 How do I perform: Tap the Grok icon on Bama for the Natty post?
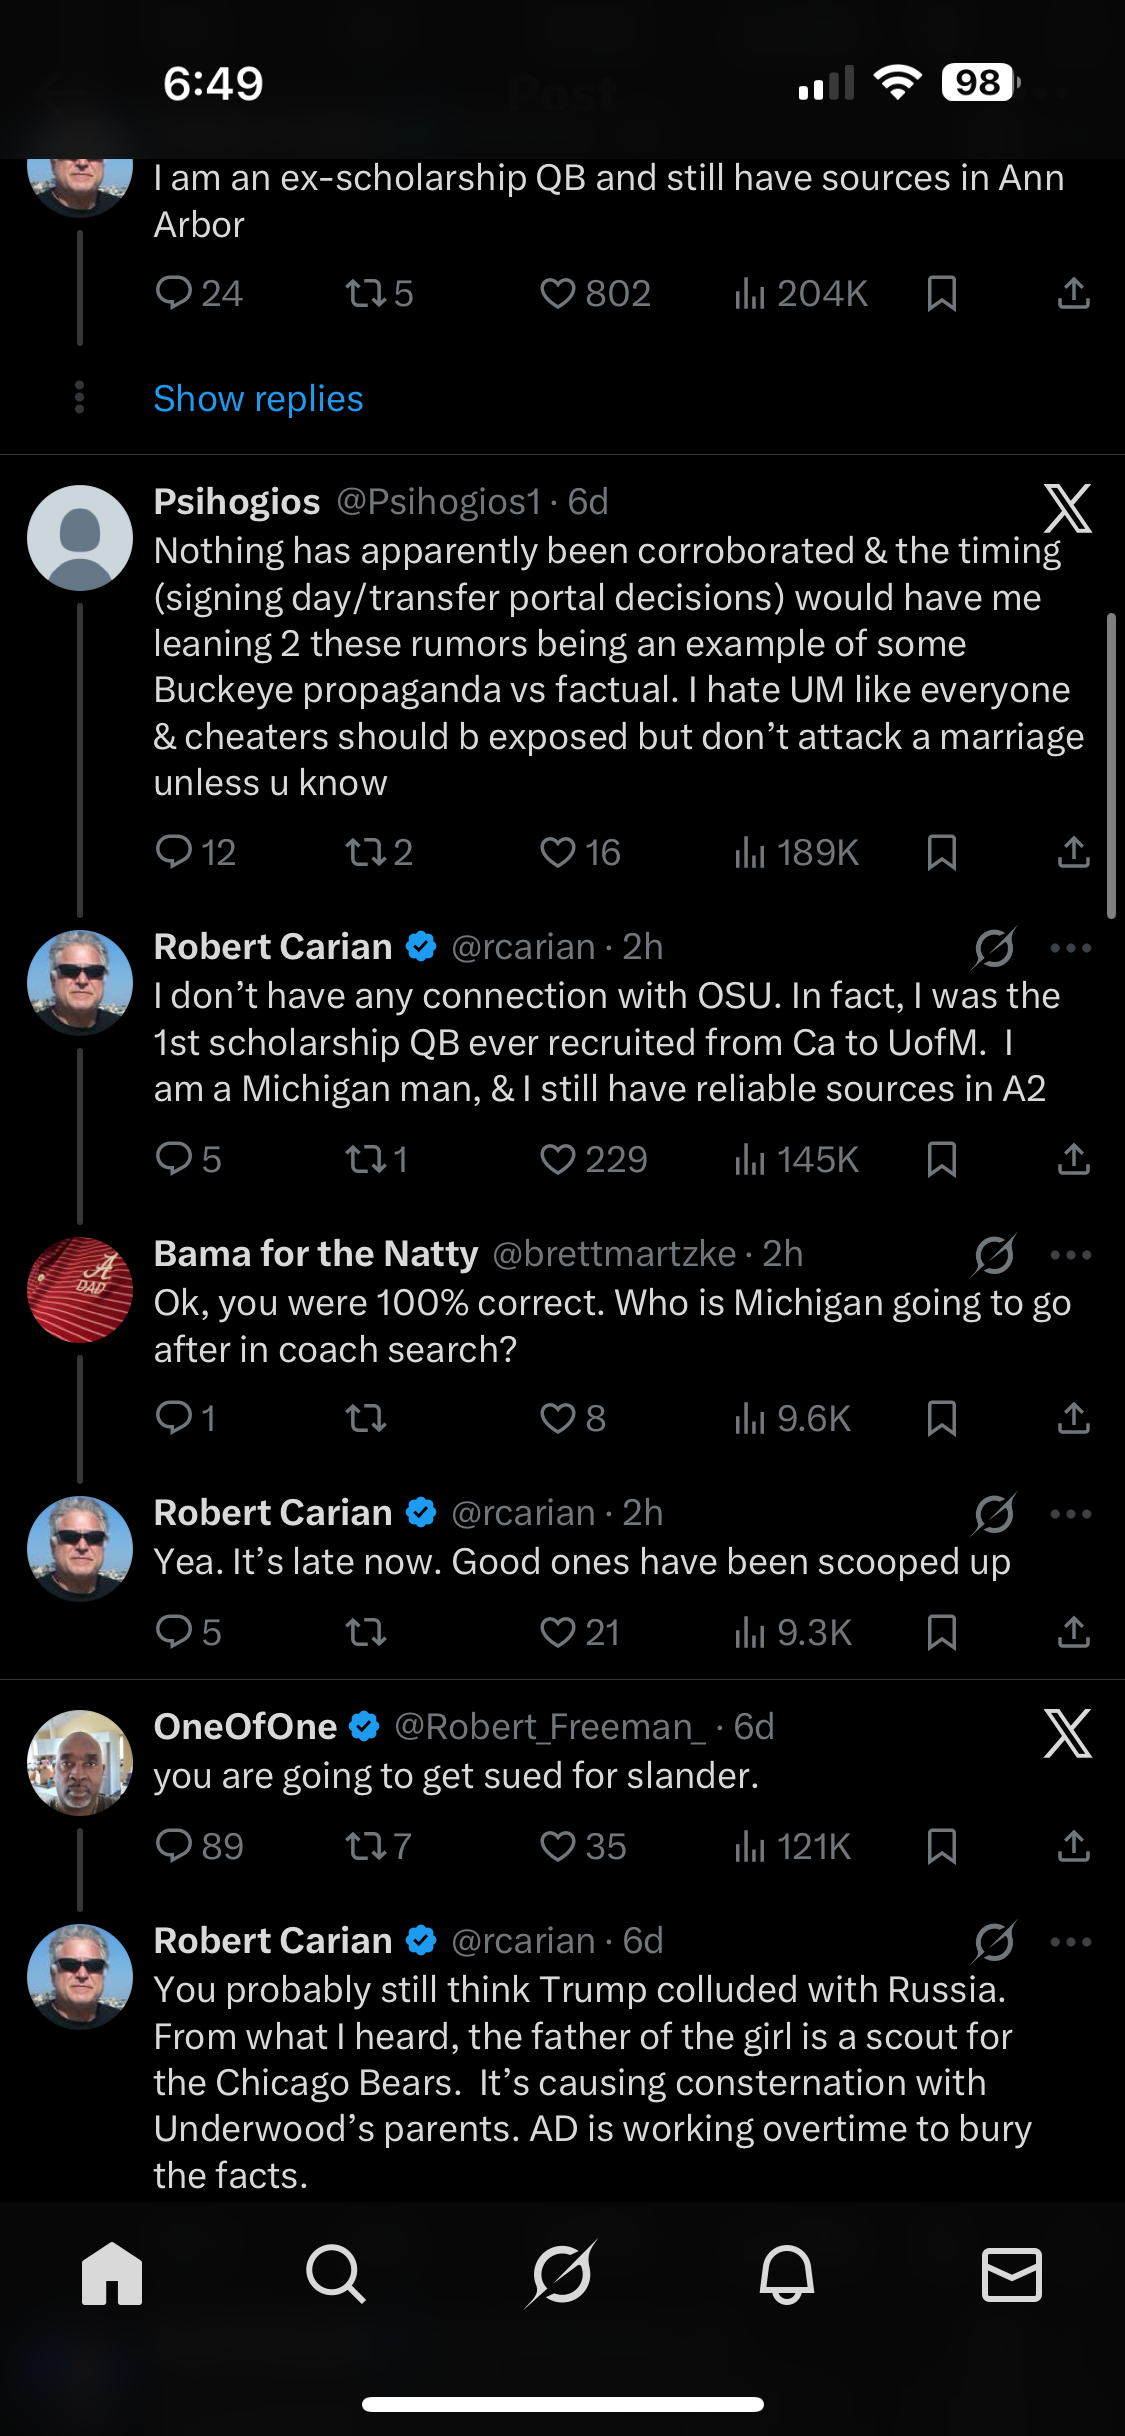point(994,1254)
